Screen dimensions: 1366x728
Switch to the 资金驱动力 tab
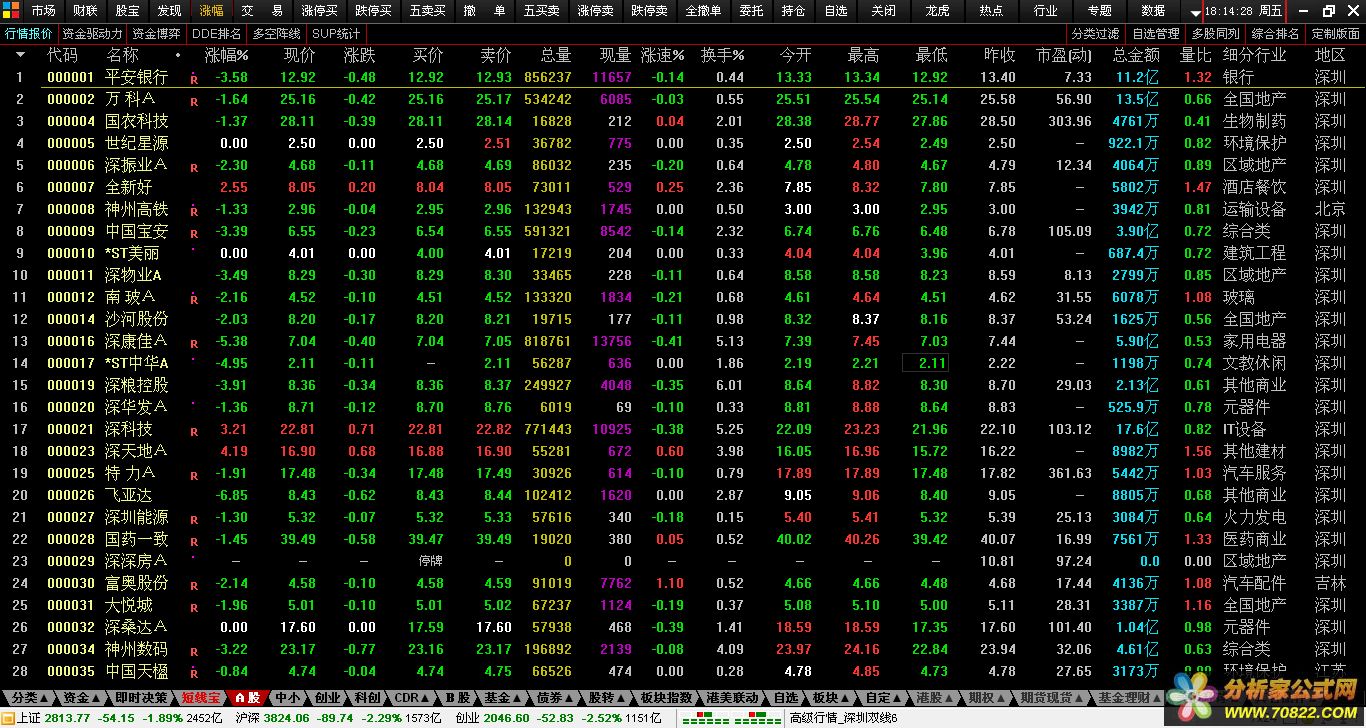(92, 33)
